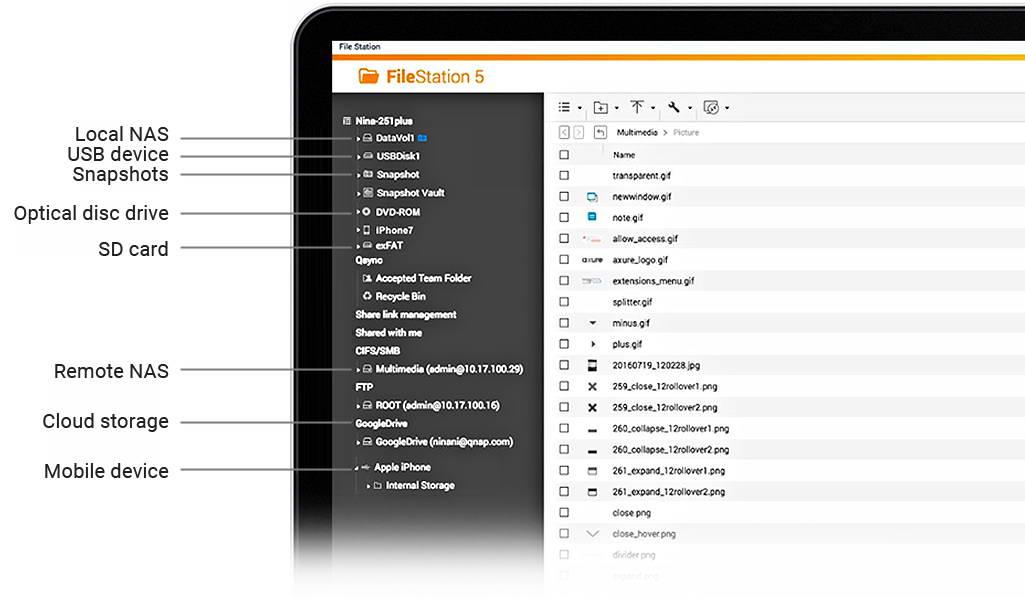Open the remote mount dropdown arrow
1025x600 pixels.
727,108
